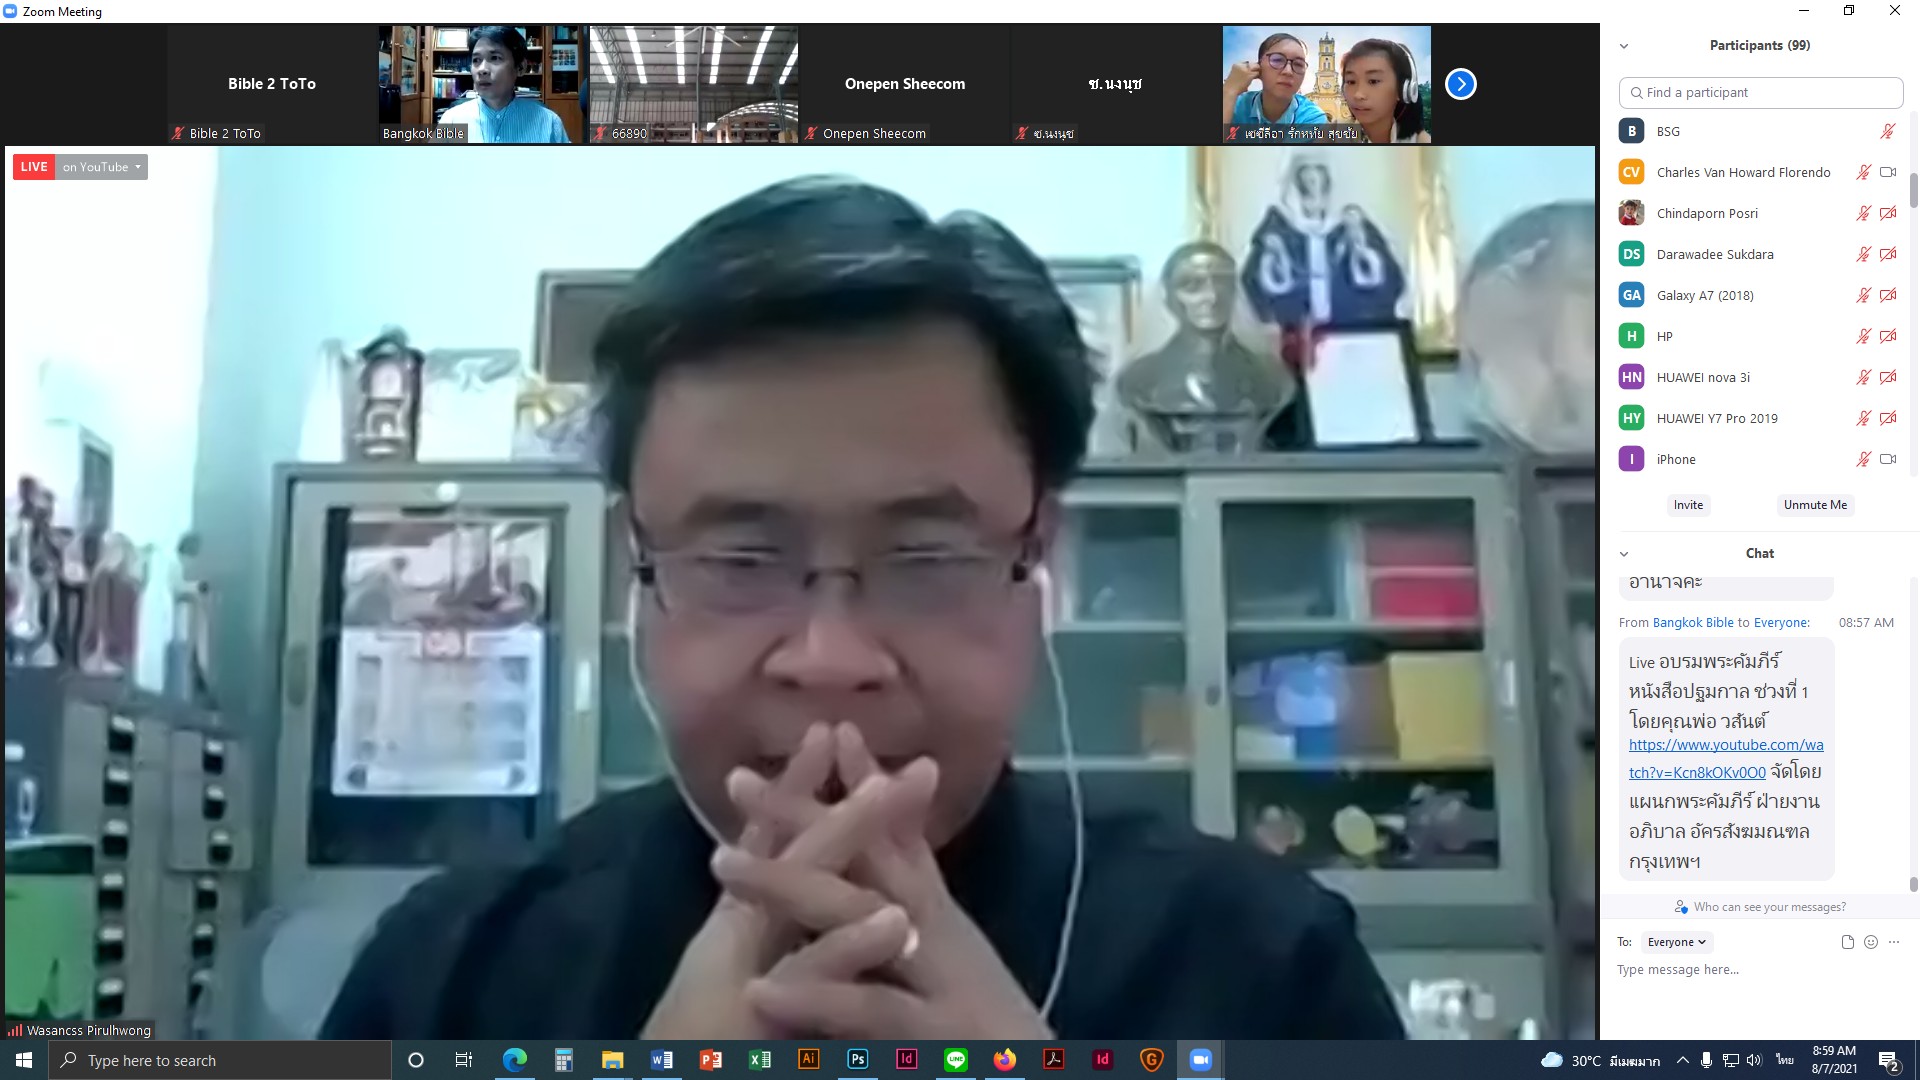Click the Task View taskbar icon
1920x1080 pixels.
463,1060
